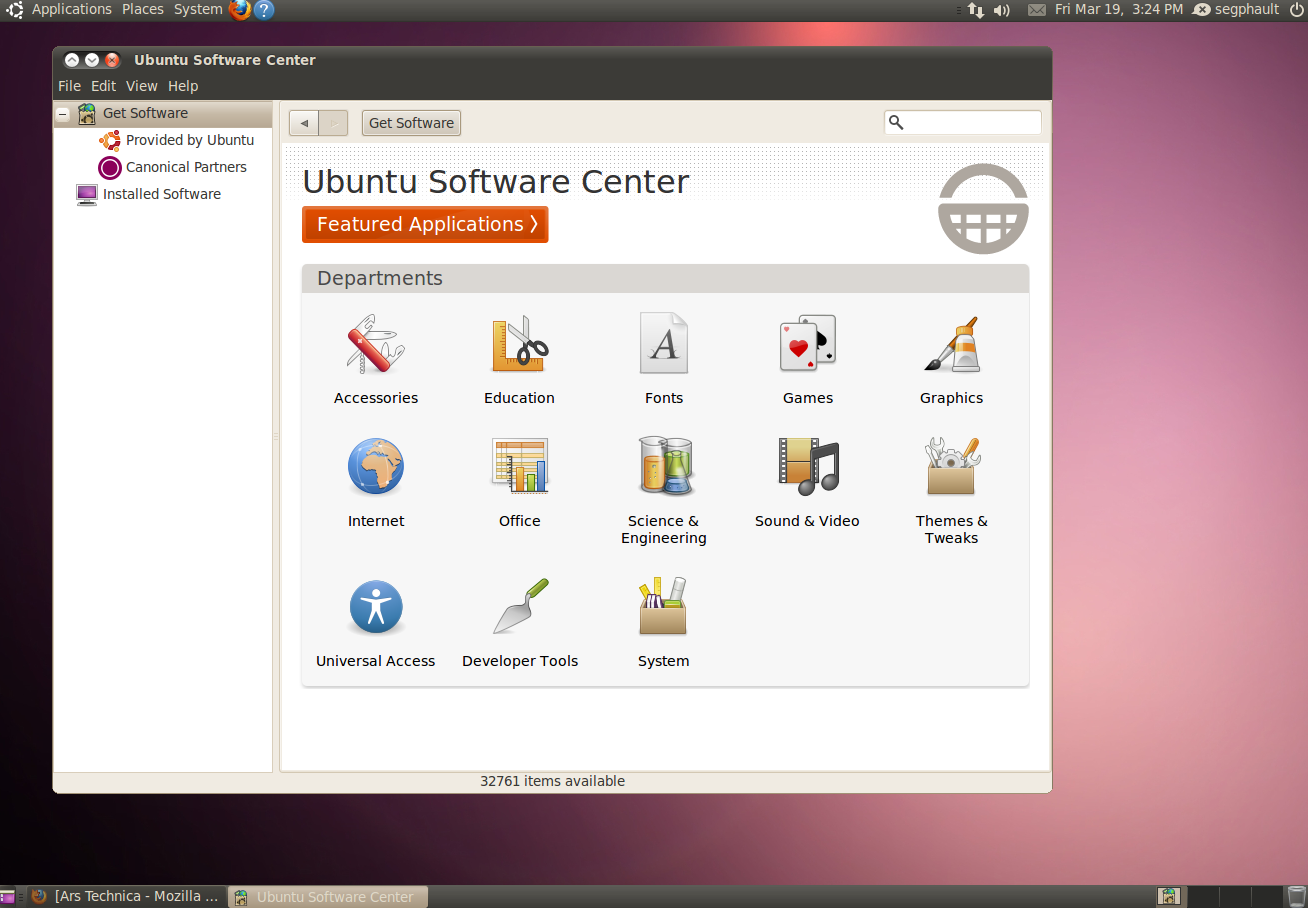Open the File menu
The image size is (1308, 908).
(69, 86)
